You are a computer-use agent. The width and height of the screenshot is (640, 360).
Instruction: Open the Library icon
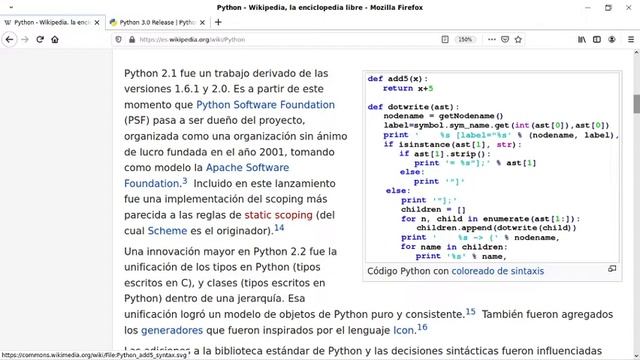tap(582, 40)
